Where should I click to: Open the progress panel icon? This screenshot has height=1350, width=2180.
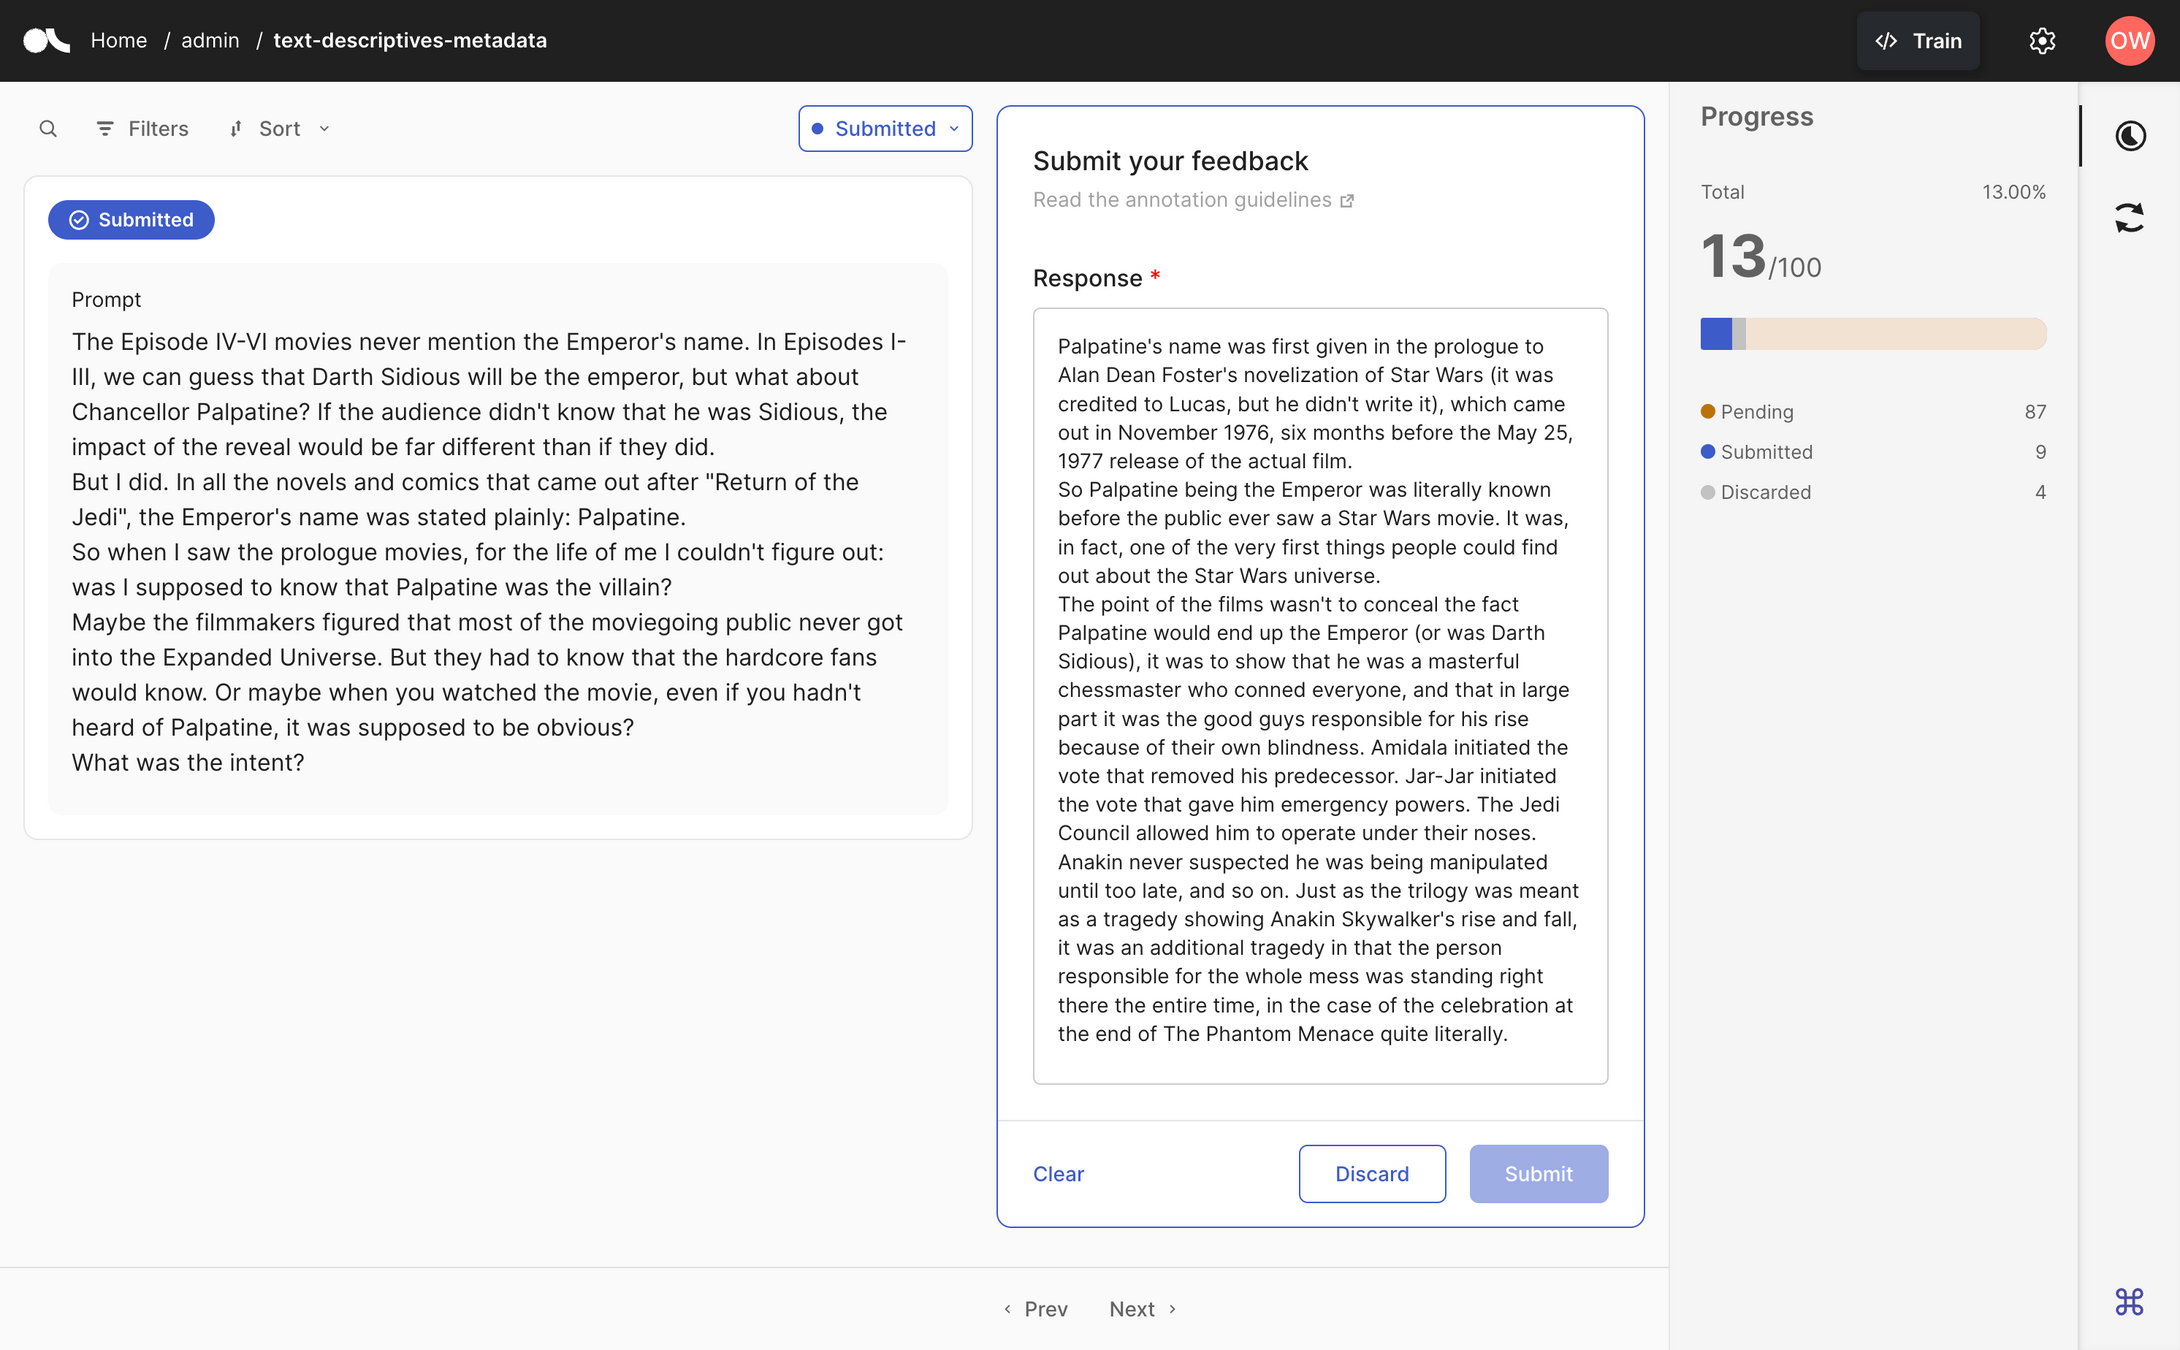coord(2130,136)
